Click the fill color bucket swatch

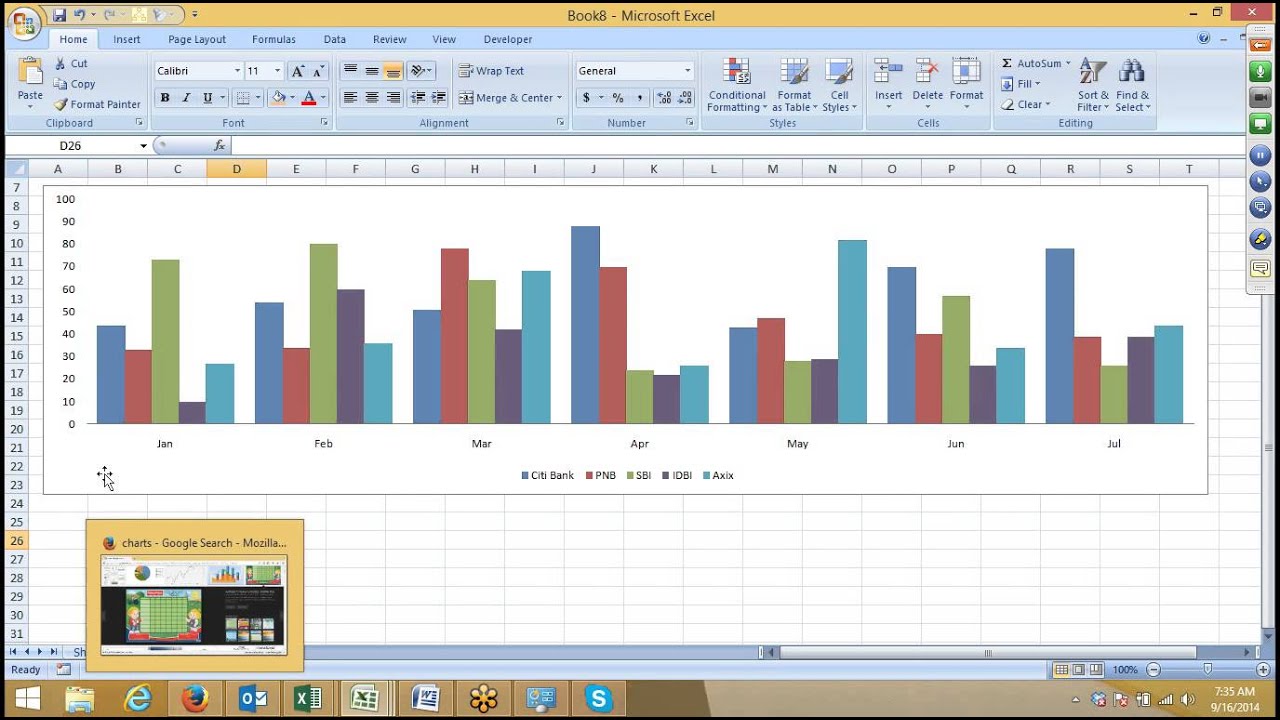[278, 98]
